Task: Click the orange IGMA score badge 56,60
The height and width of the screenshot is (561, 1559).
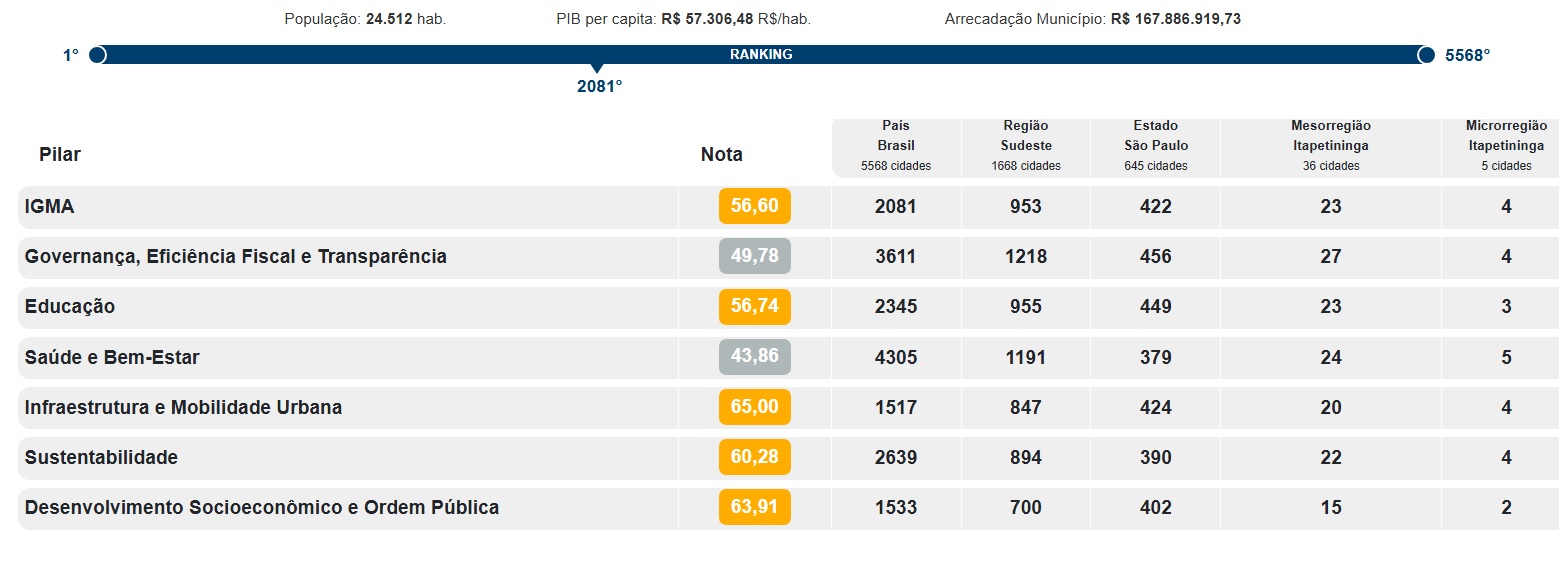Action: click(754, 206)
